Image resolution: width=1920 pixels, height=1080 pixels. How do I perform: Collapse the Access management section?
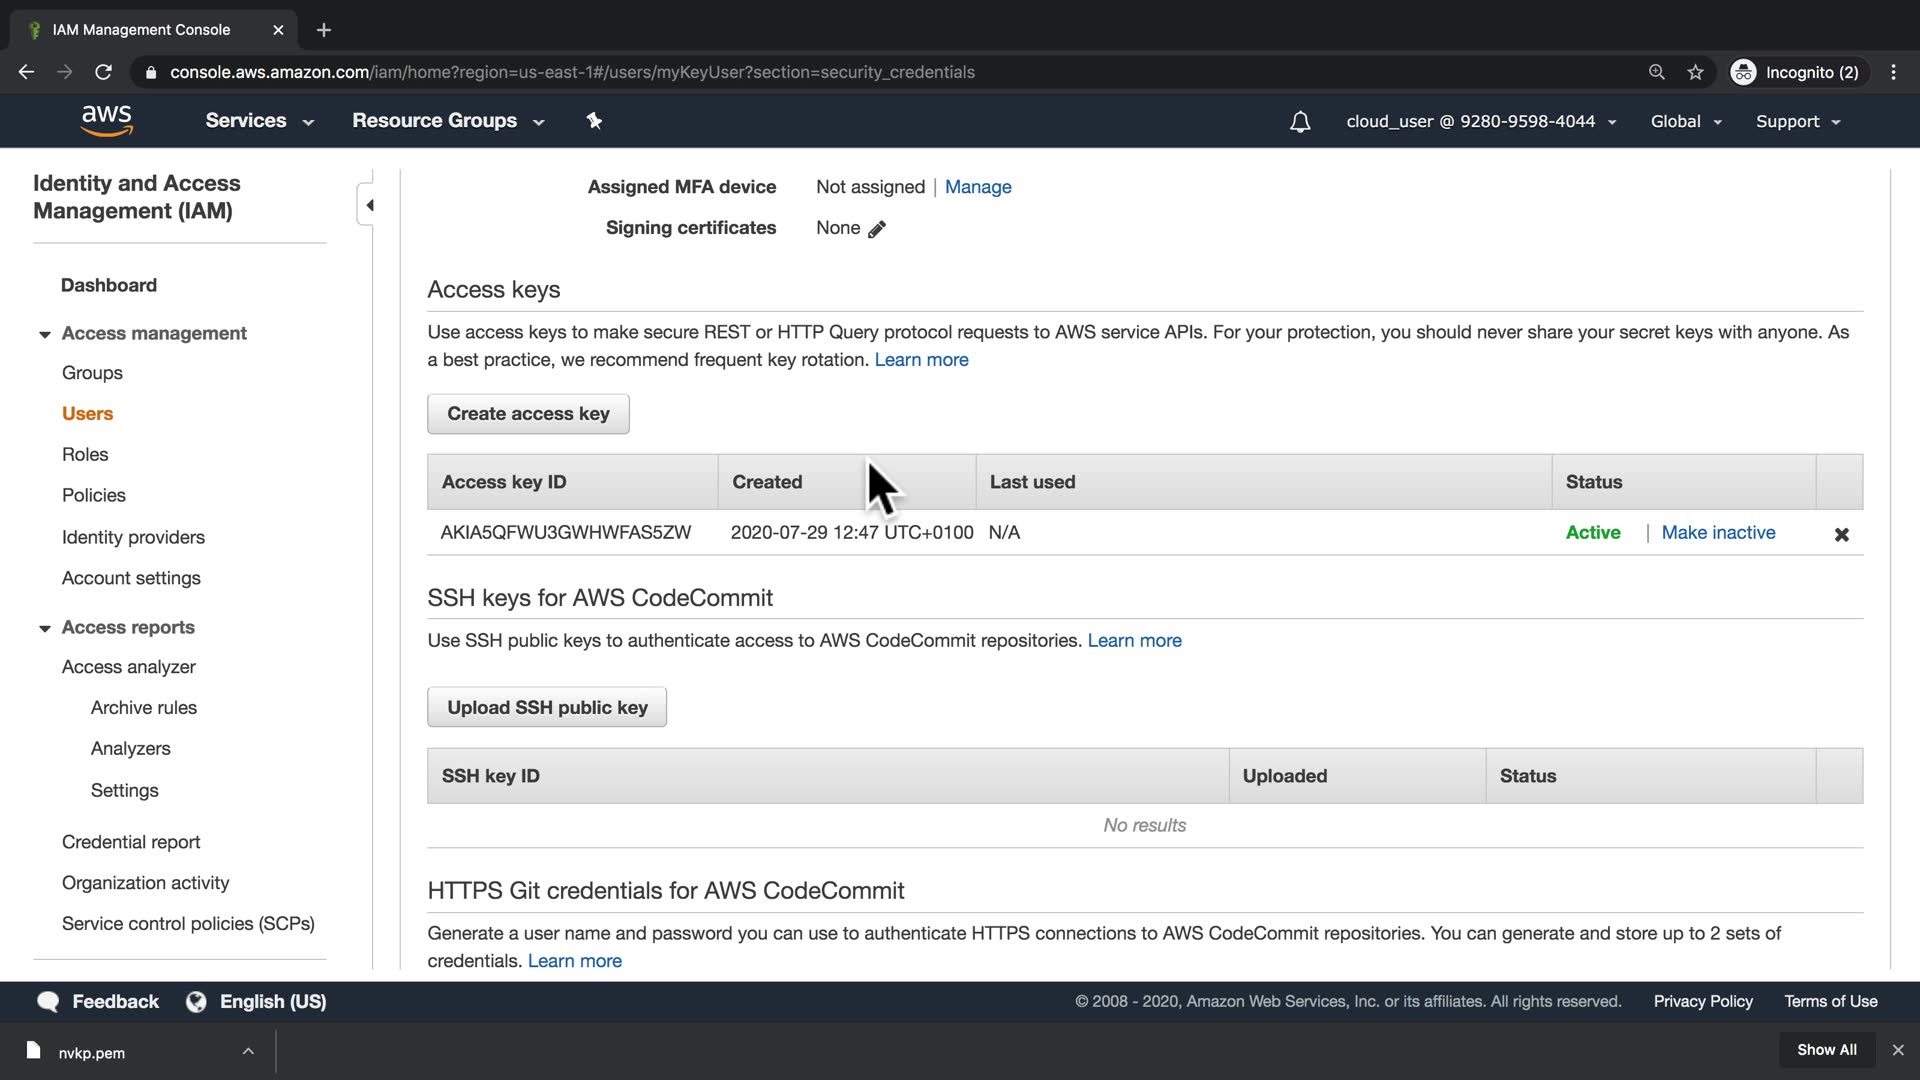click(x=45, y=334)
